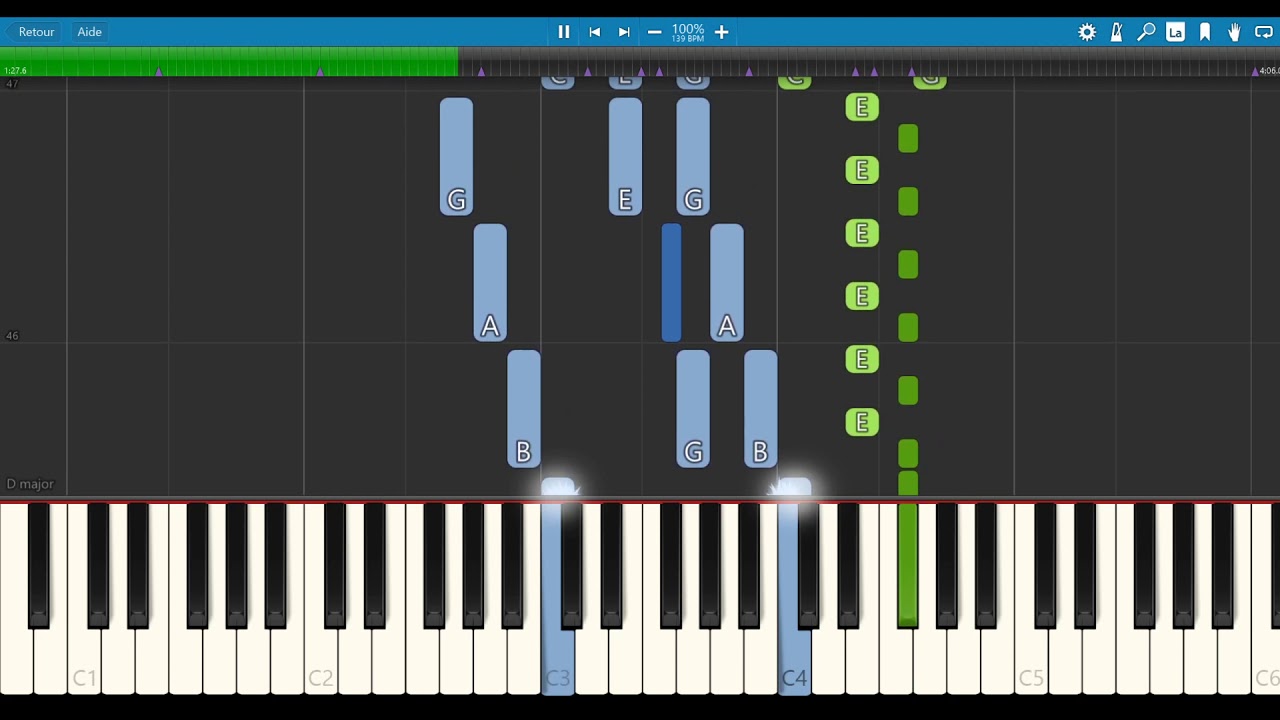
Task: Increase playback speed with the plus icon
Action: [721, 32]
